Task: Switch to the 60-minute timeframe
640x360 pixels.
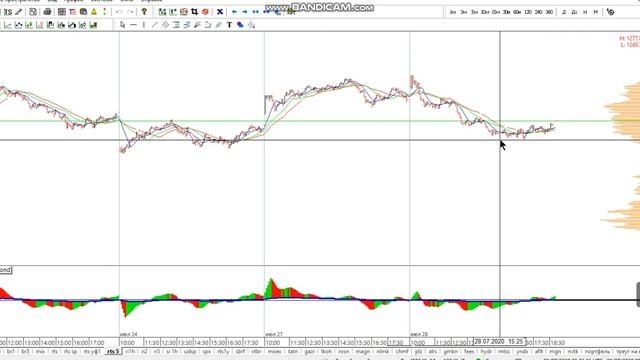Action: coord(517,12)
